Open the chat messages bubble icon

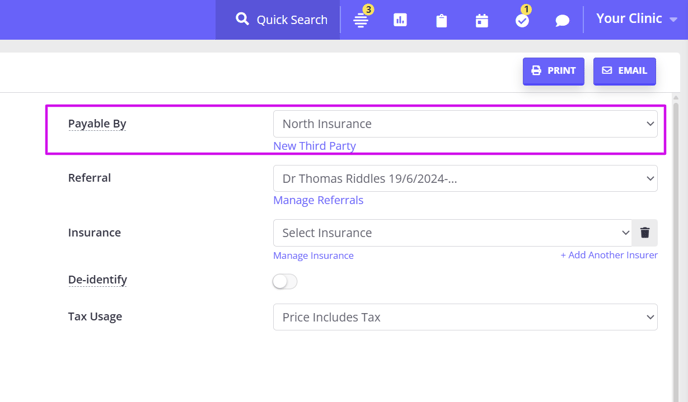tap(562, 21)
